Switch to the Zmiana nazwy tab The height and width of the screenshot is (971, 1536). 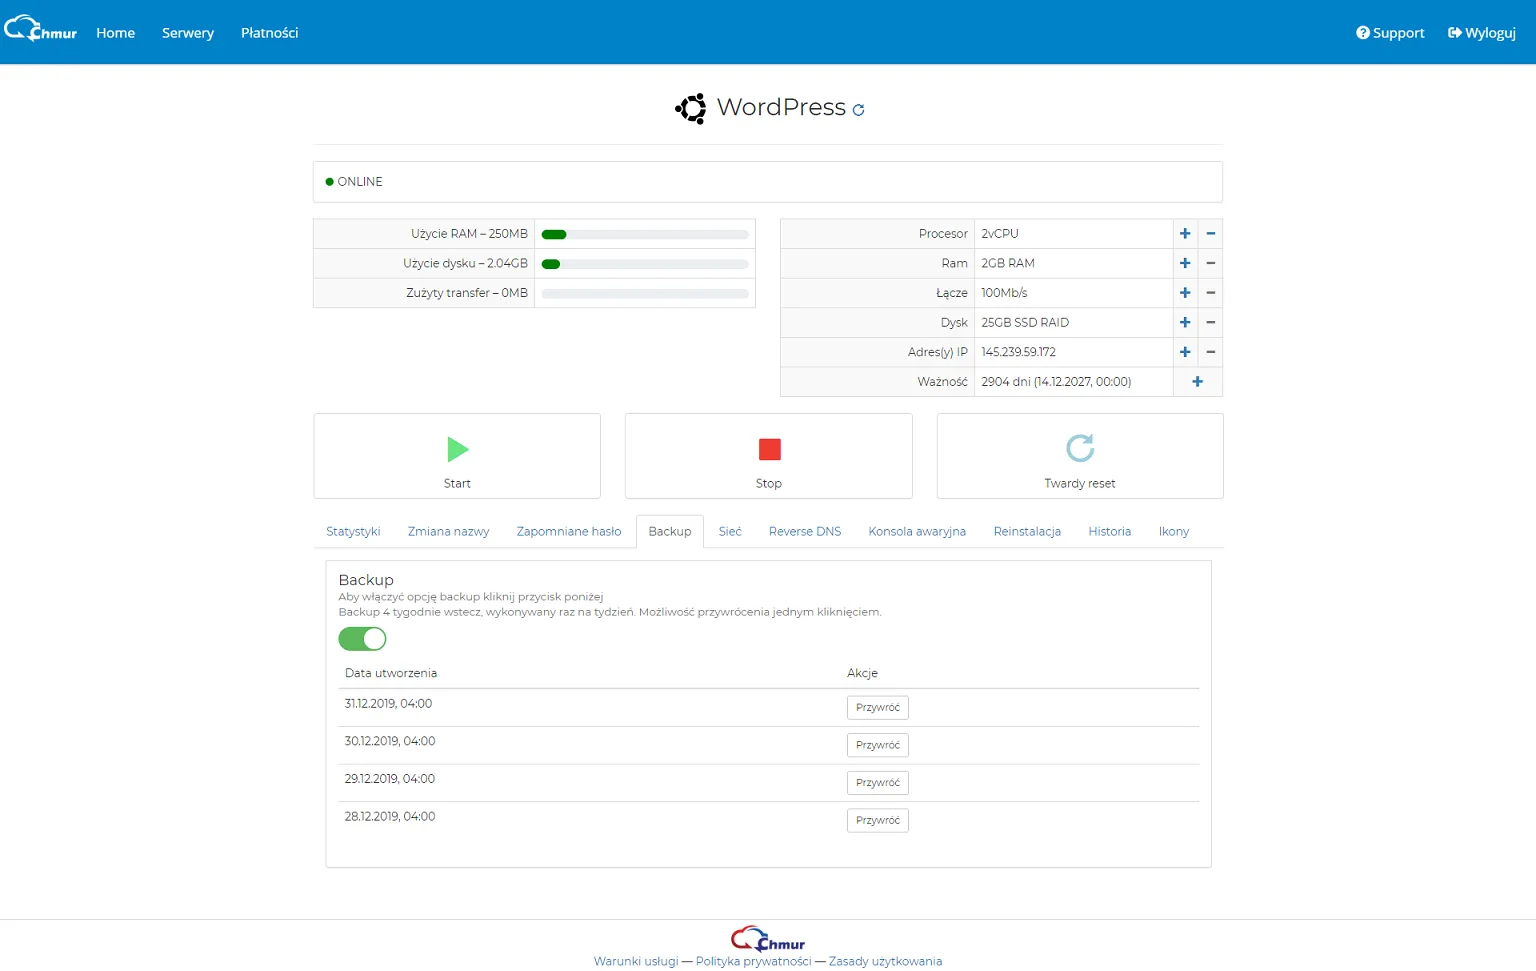448,532
